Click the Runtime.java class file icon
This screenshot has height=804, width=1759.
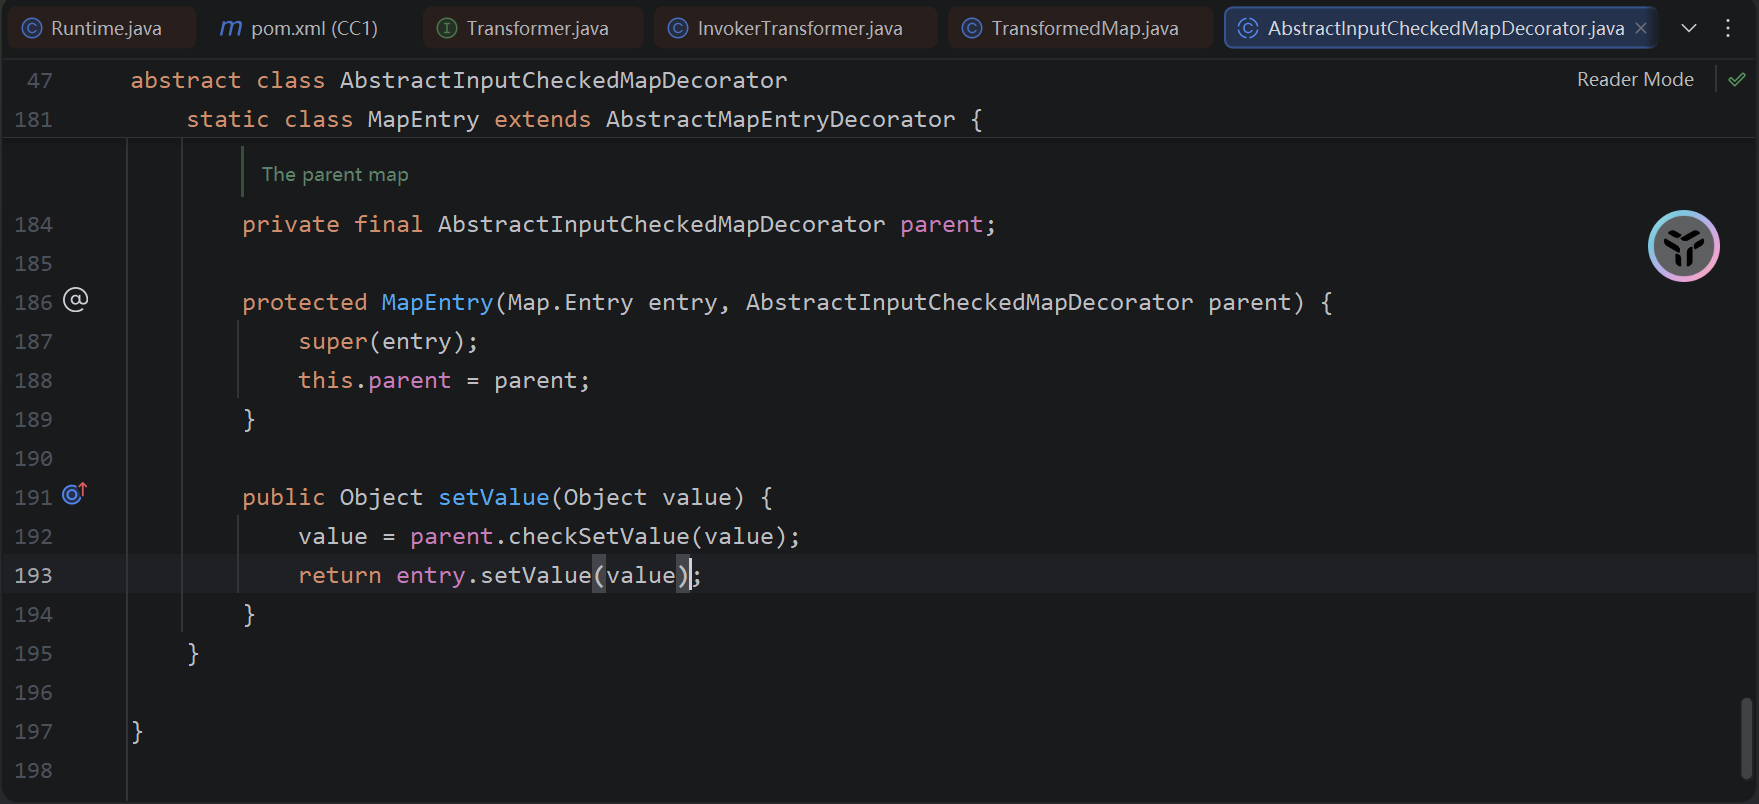(32, 28)
